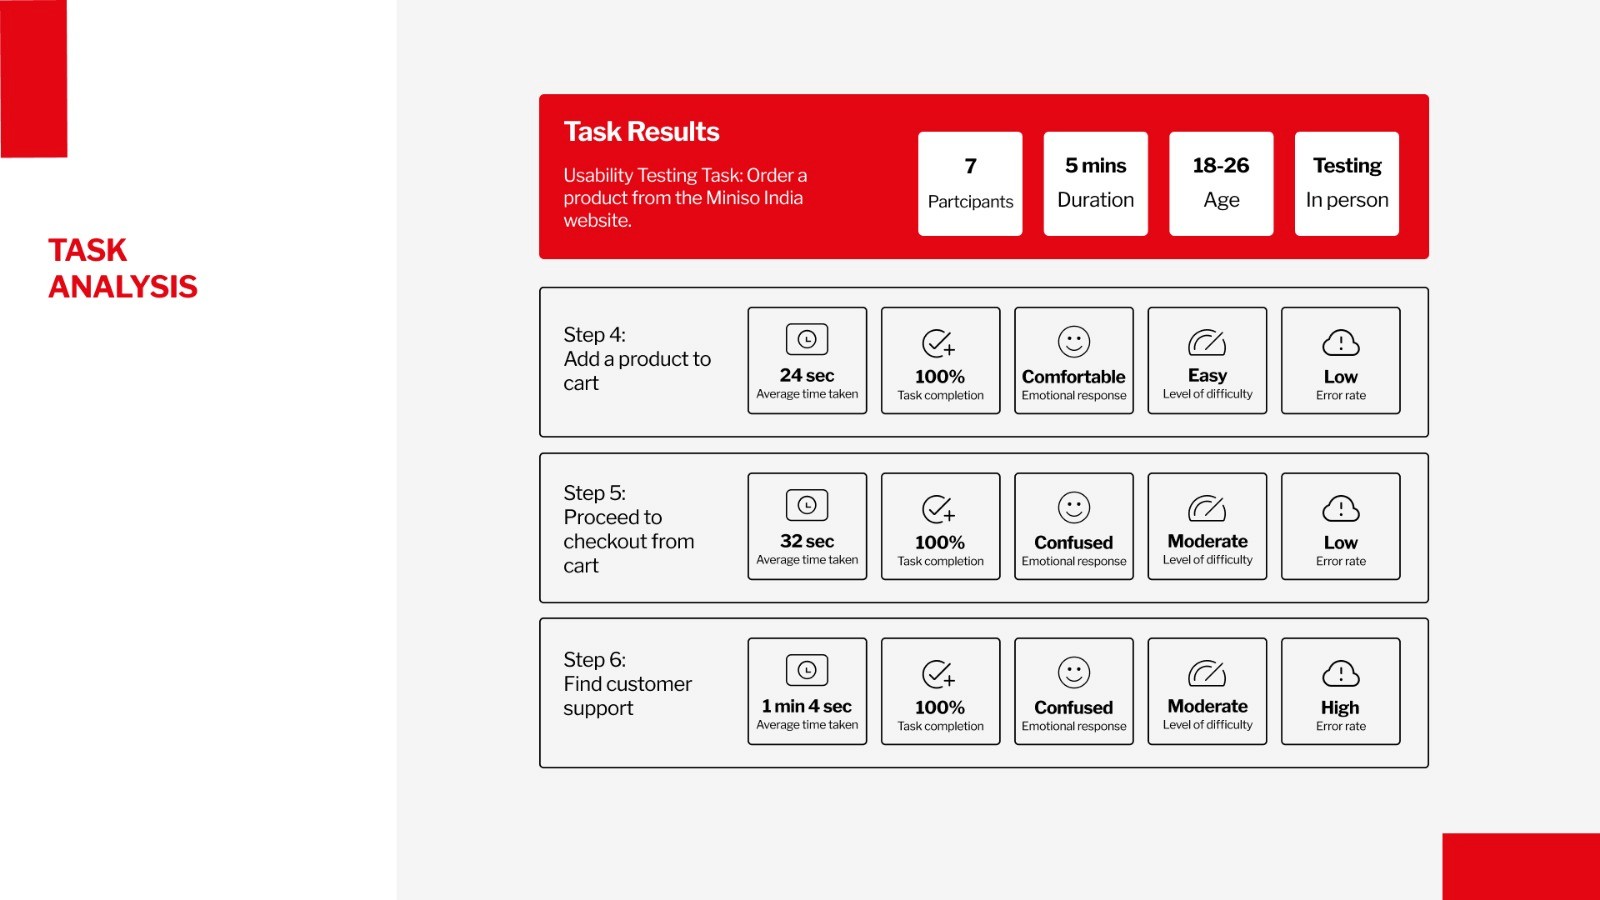The width and height of the screenshot is (1600, 900).
Task: Click 'Step 4: Add a product to cart' text
Action: coord(637,359)
